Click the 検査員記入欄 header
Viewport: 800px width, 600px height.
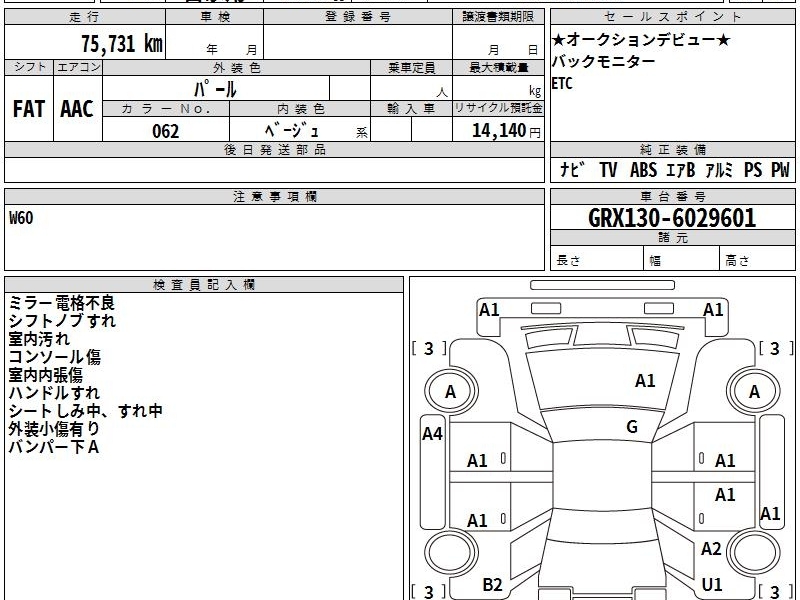tap(204, 285)
